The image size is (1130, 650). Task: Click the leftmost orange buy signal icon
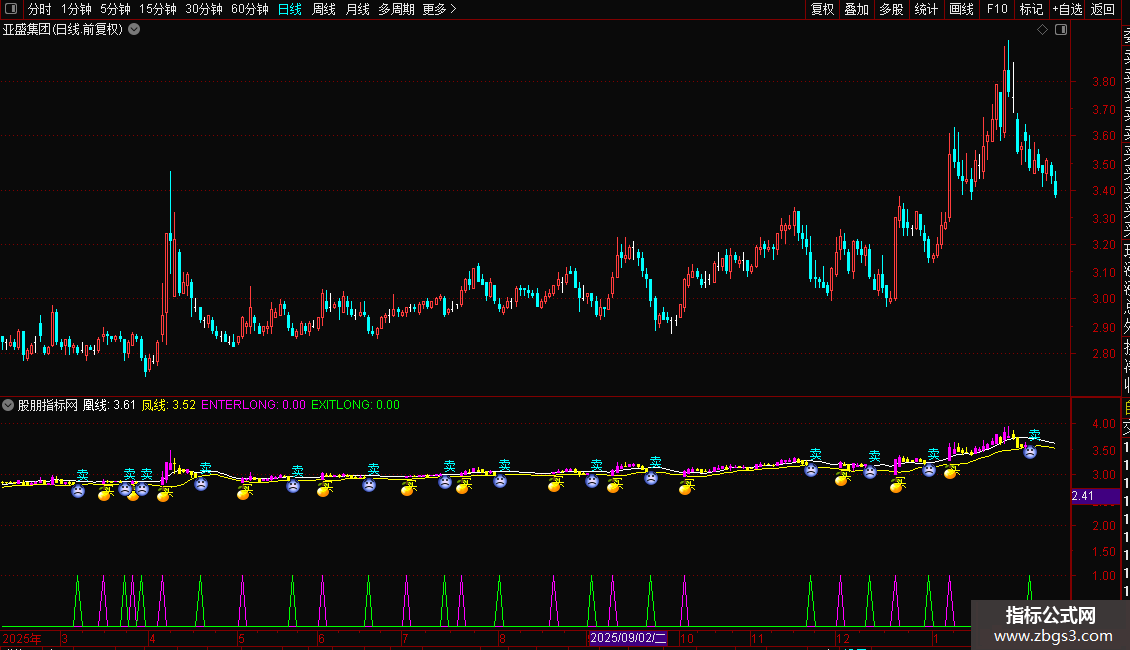pos(105,494)
